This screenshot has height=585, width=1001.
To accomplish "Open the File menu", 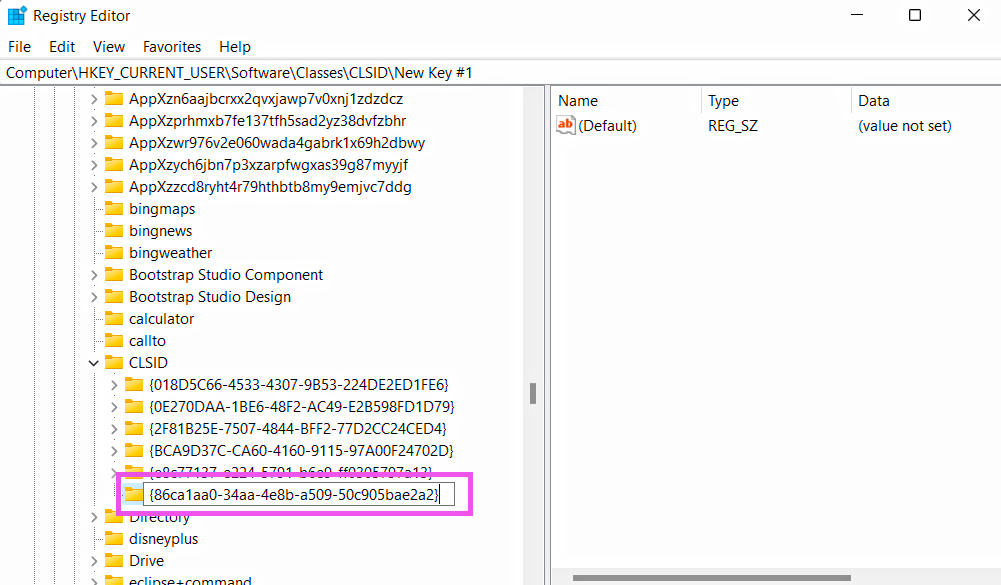I will click(x=19, y=47).
